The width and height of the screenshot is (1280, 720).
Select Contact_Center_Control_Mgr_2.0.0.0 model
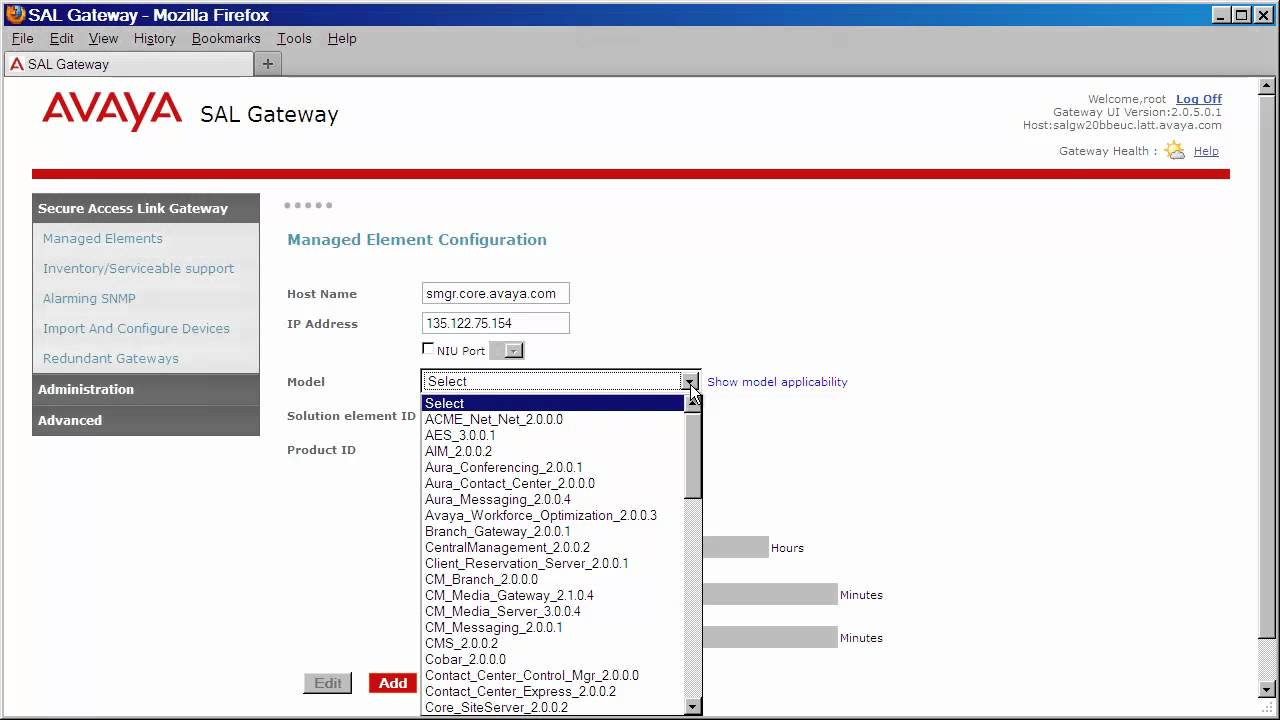coord(553,675)
